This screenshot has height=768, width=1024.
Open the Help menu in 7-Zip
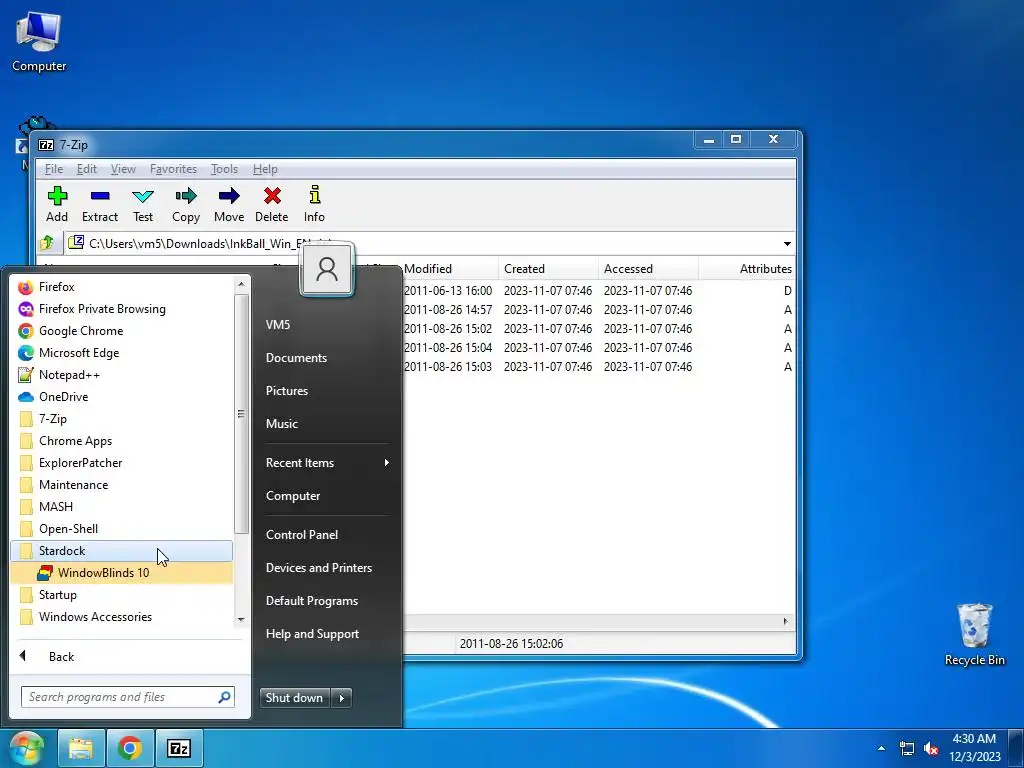pos(265,169)
